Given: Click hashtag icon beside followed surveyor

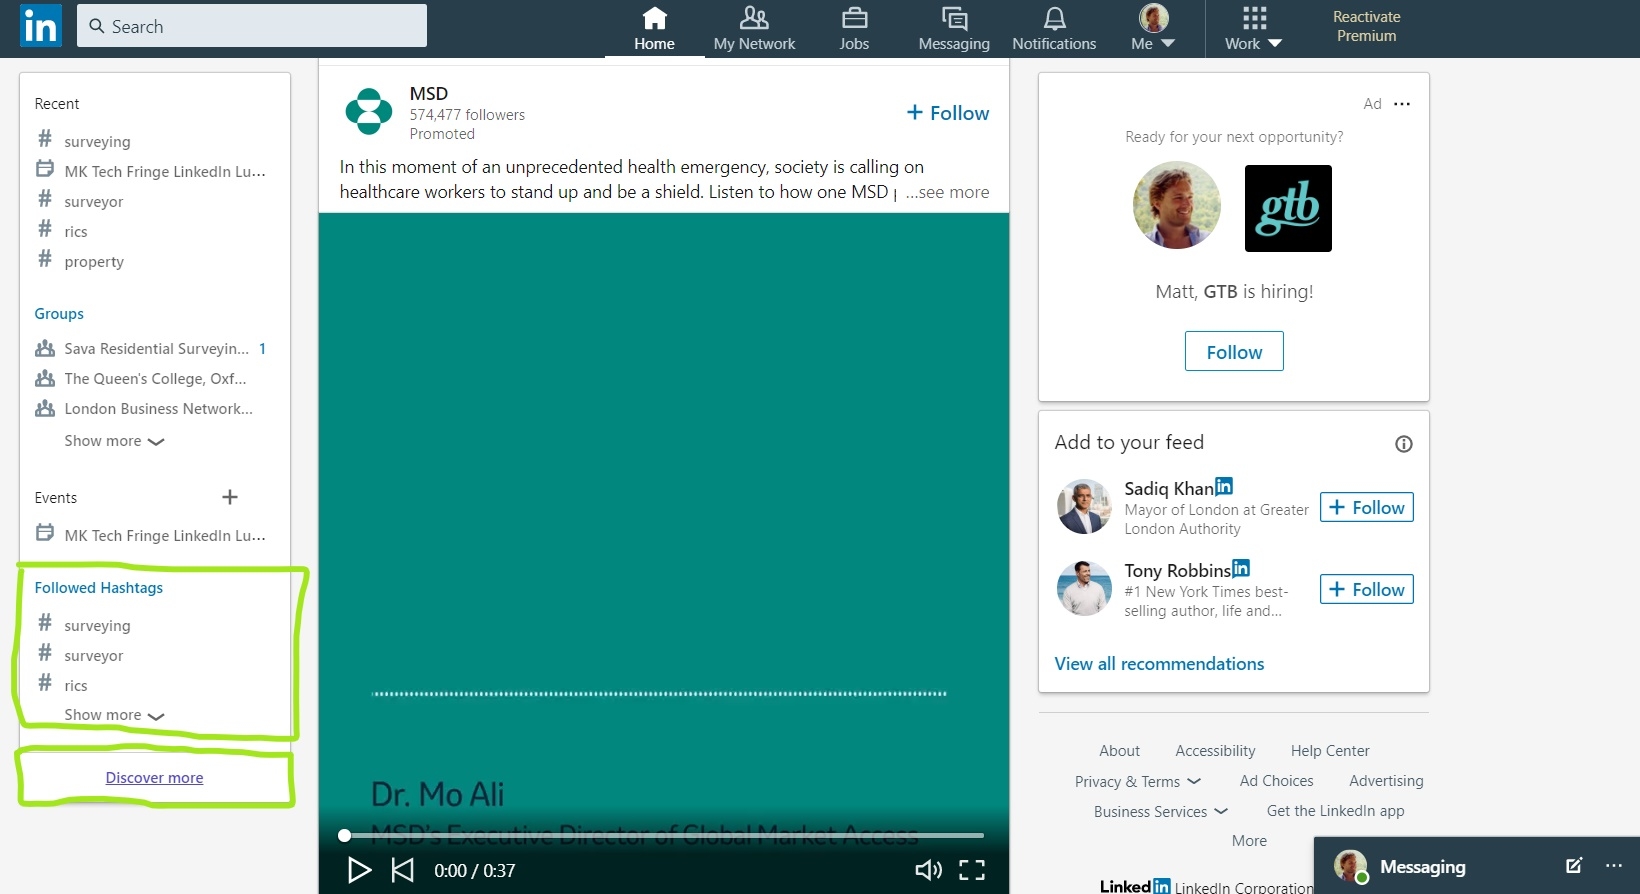Looking at the screenshot, I should 45,653.
